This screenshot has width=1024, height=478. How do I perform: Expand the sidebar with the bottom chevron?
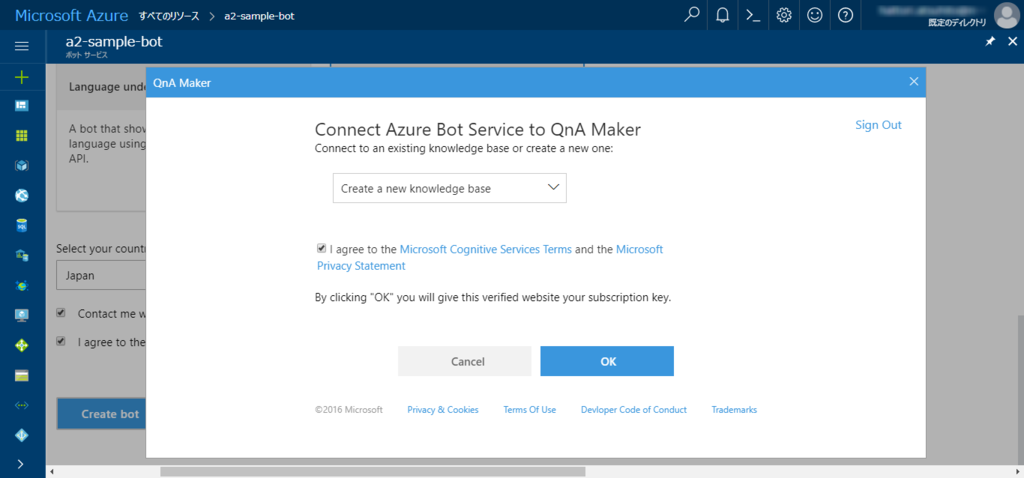(x=22, y=464)
